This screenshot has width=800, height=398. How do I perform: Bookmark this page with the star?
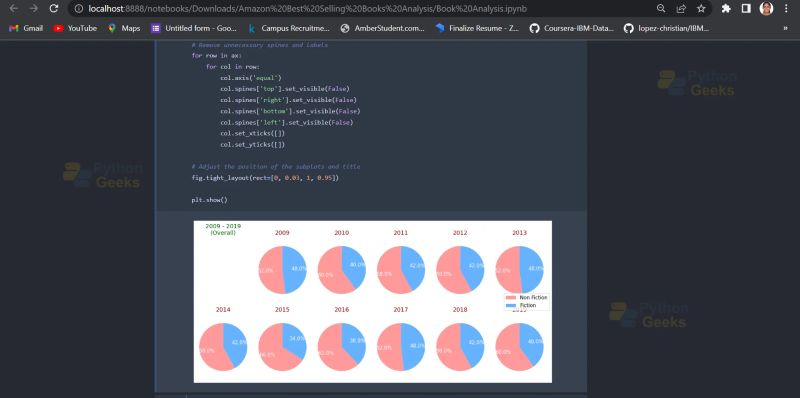[x=701, y=9]
